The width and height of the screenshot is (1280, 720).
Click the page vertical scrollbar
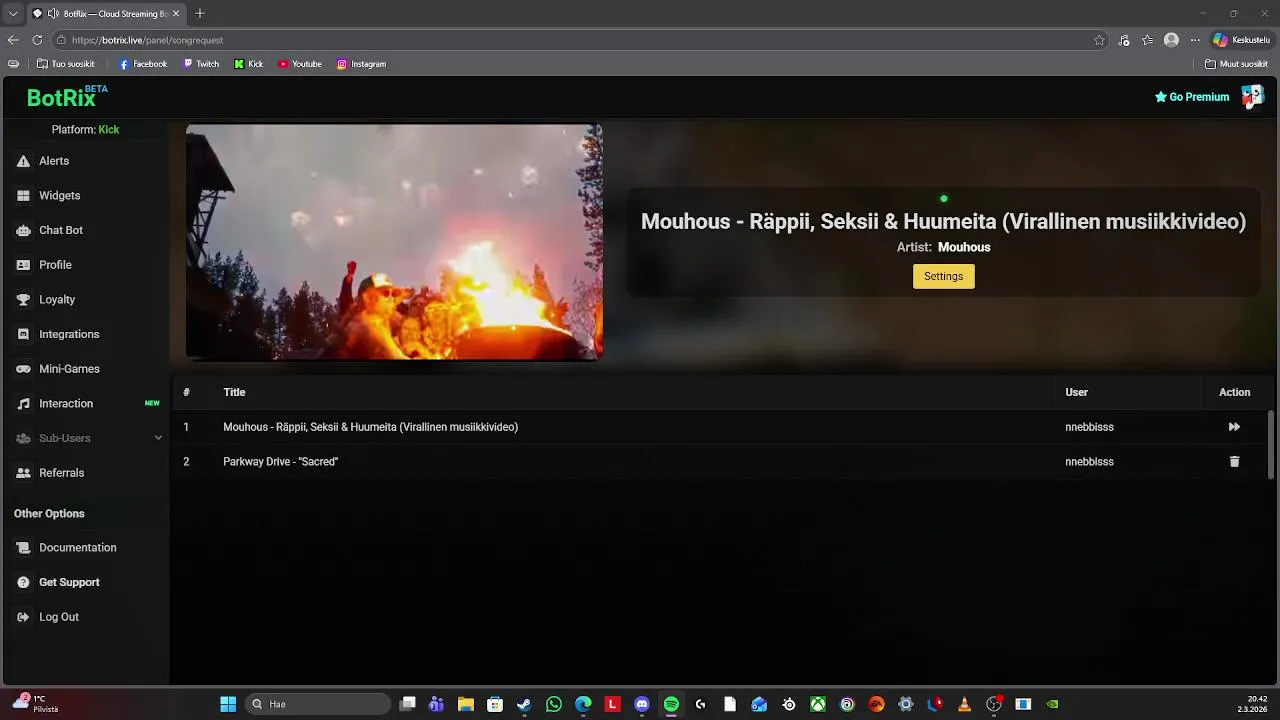(1271, 445)
